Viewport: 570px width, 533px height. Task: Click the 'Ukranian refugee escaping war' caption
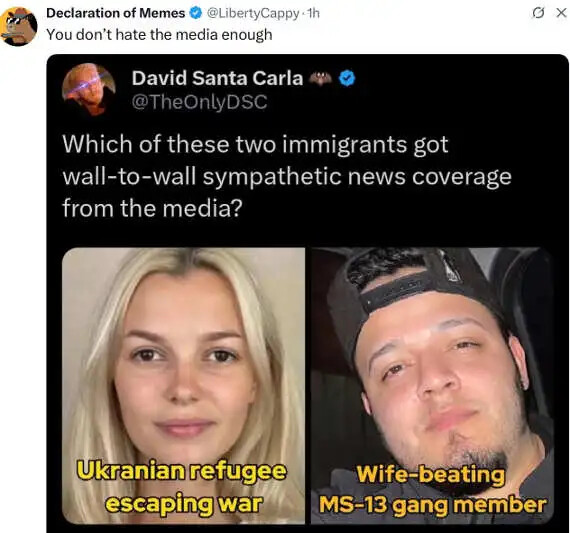183,487
